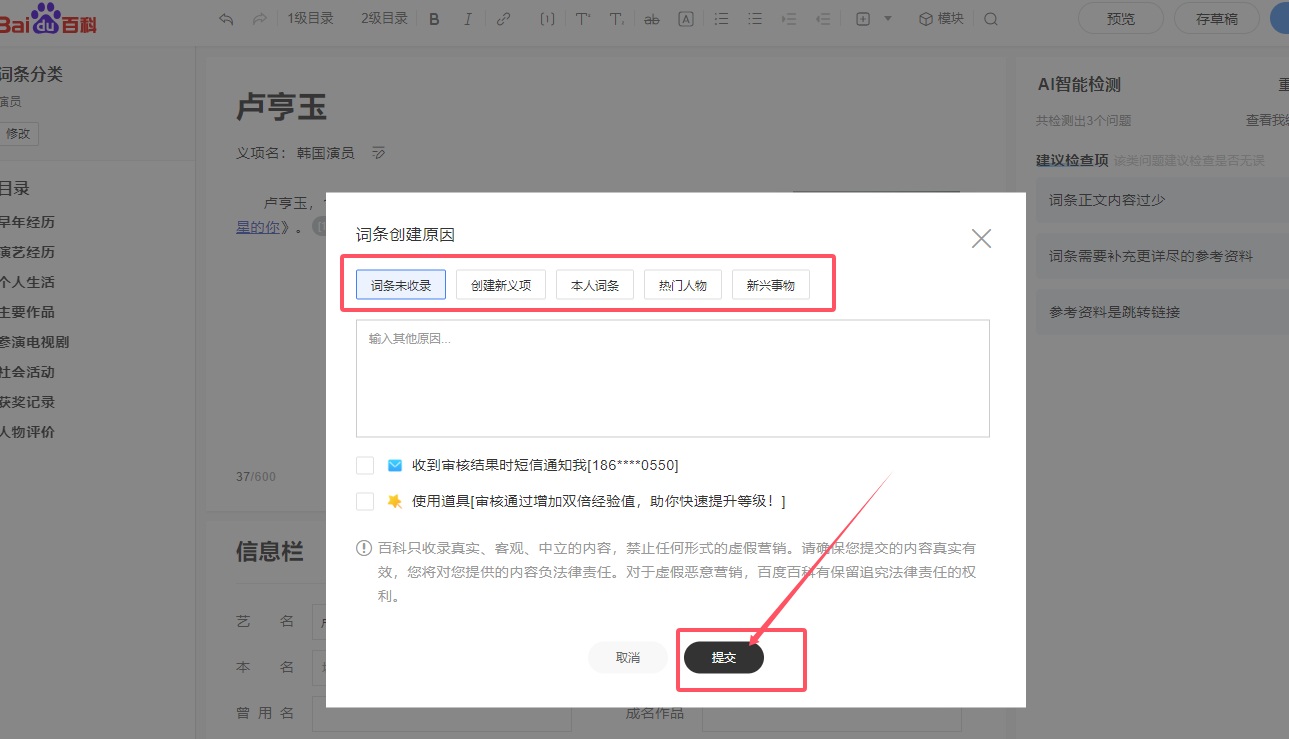Click the 卢亨玉 entry title
1289x739 pixels.
[282, 107]
